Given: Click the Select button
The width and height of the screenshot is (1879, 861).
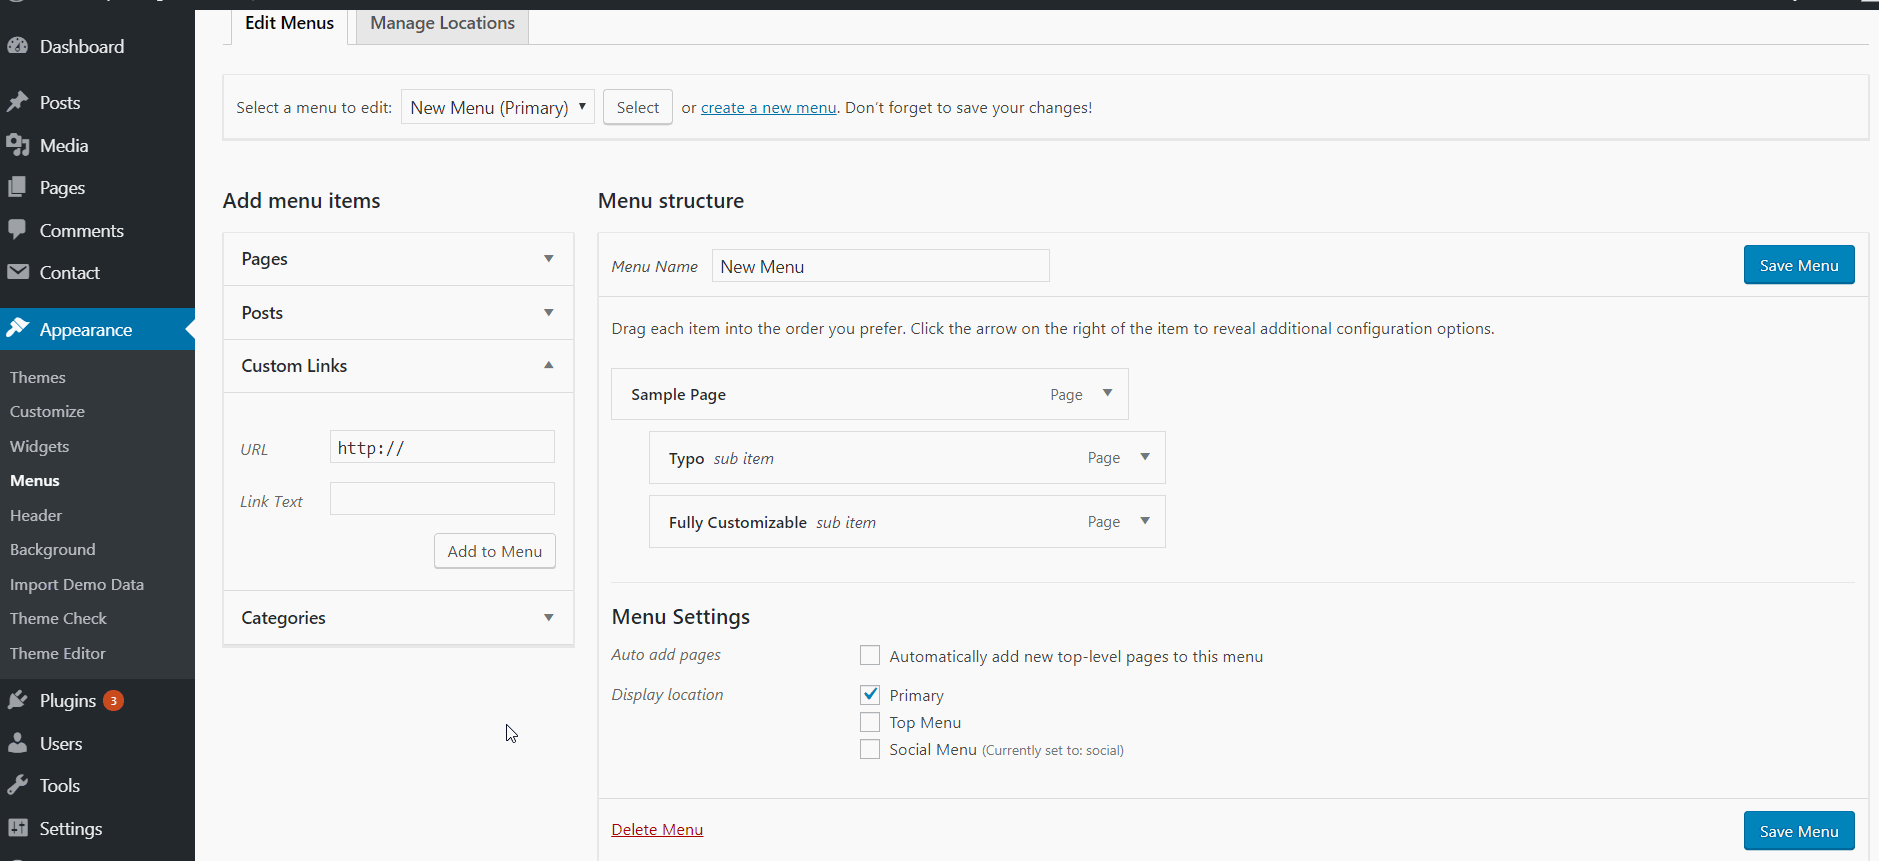Looking at the screenshot, I should [638, 107].
